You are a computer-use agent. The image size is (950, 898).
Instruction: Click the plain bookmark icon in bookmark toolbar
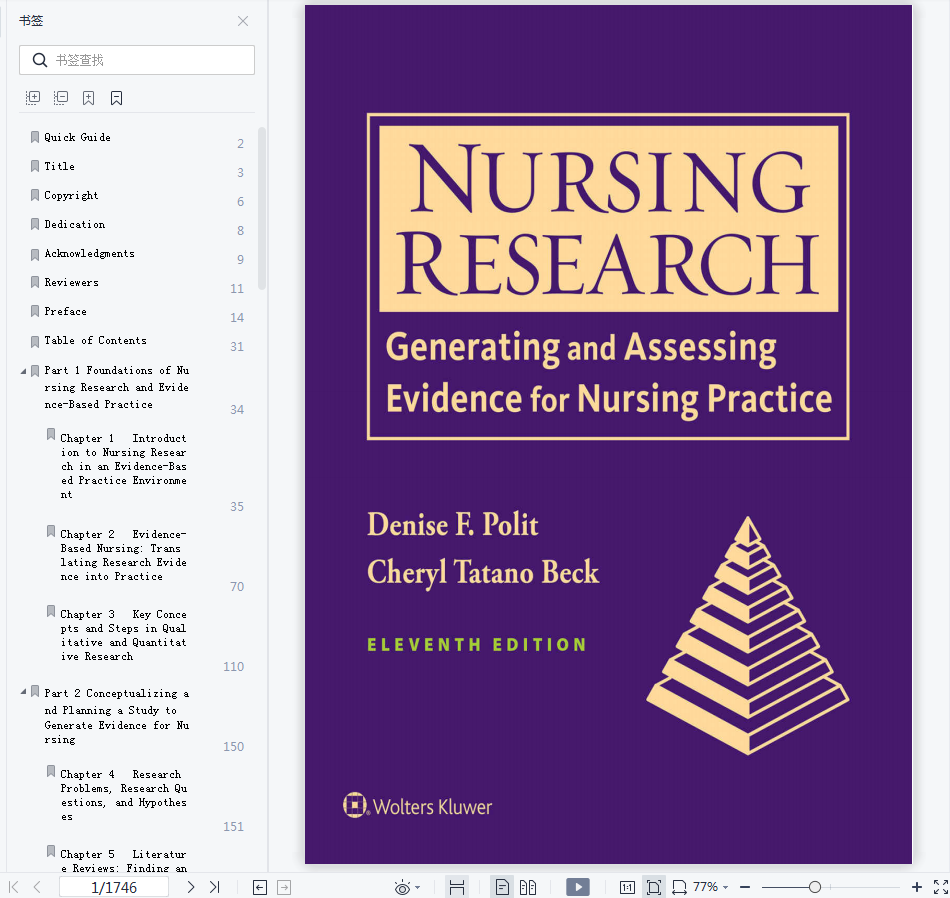(x=116, y=98)
